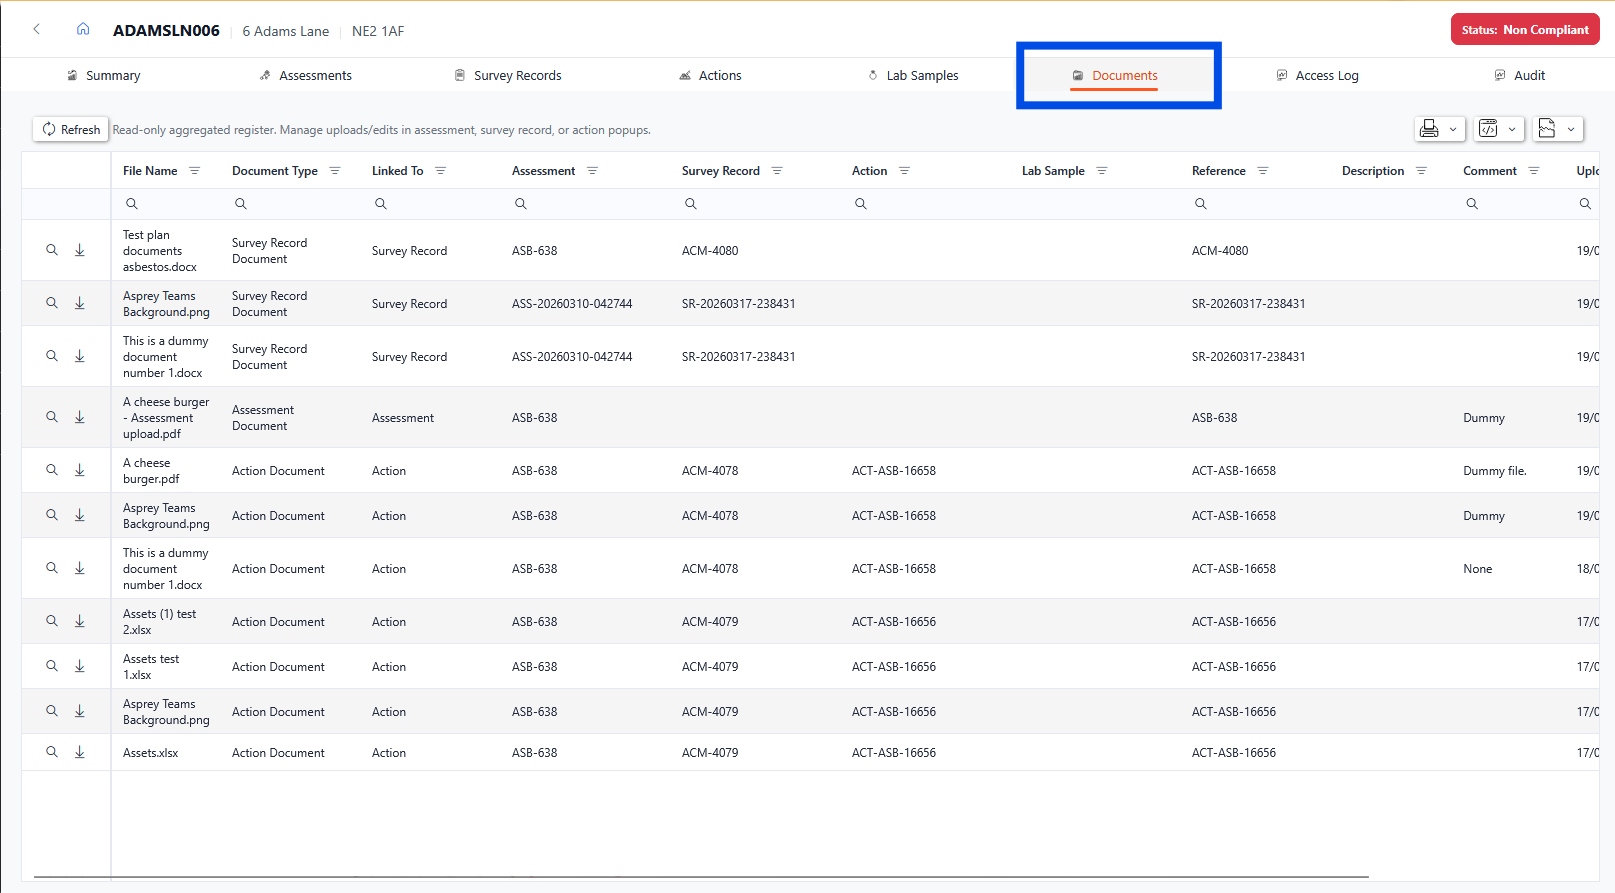Open the file export dropdown
The image size is (1615, 893).
[x=1570, y=129]
